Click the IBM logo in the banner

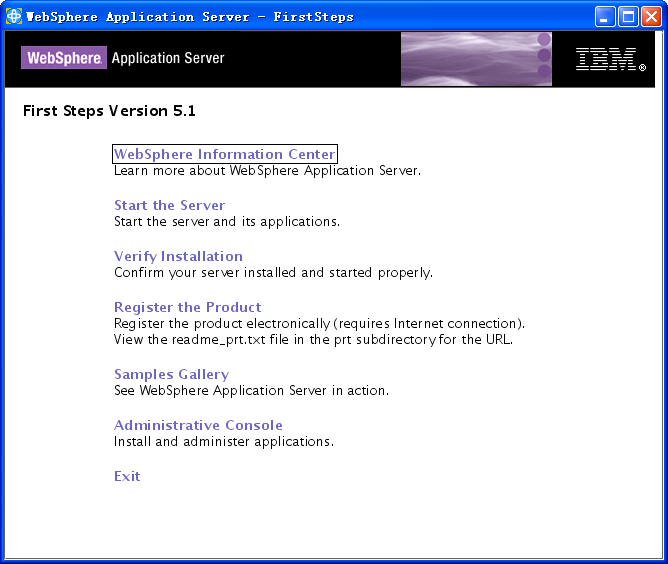click(x=609, y=60)
